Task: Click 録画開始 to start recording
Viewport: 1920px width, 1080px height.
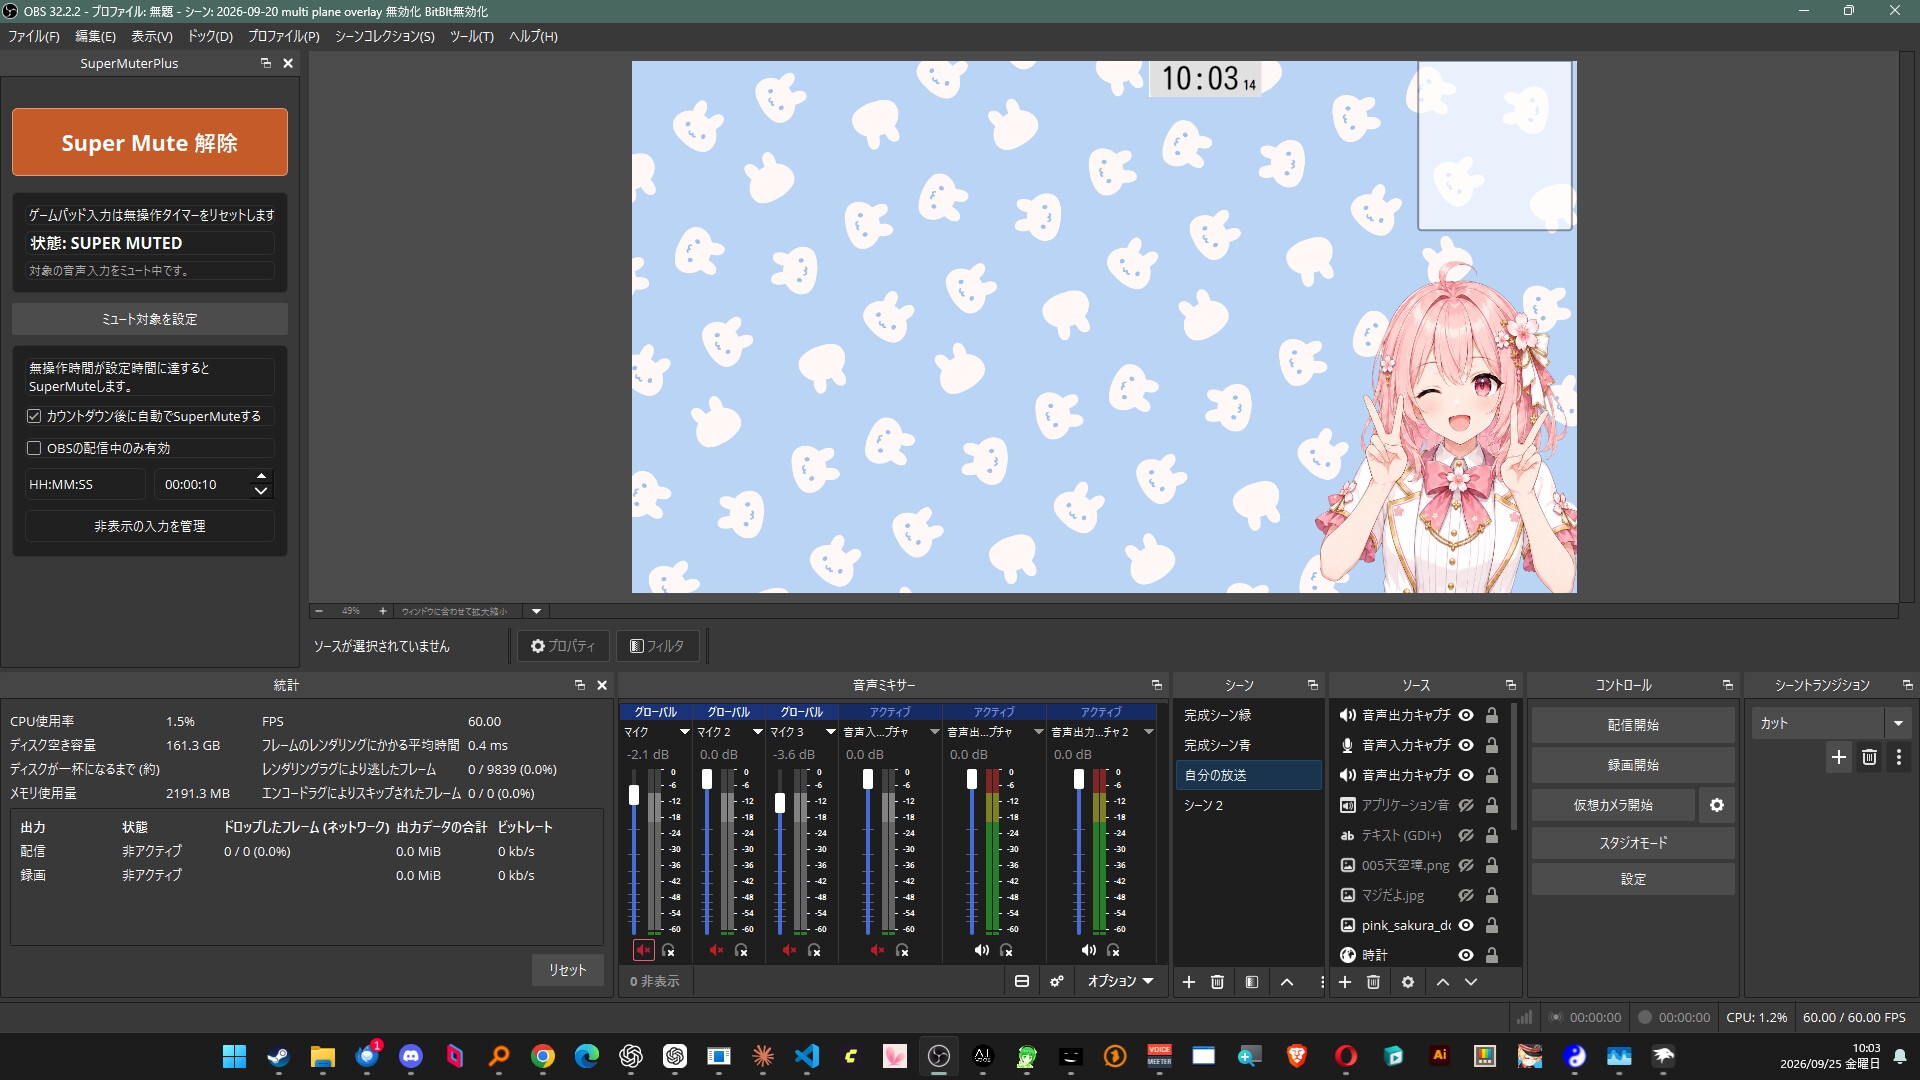Action: [1633, 765]
